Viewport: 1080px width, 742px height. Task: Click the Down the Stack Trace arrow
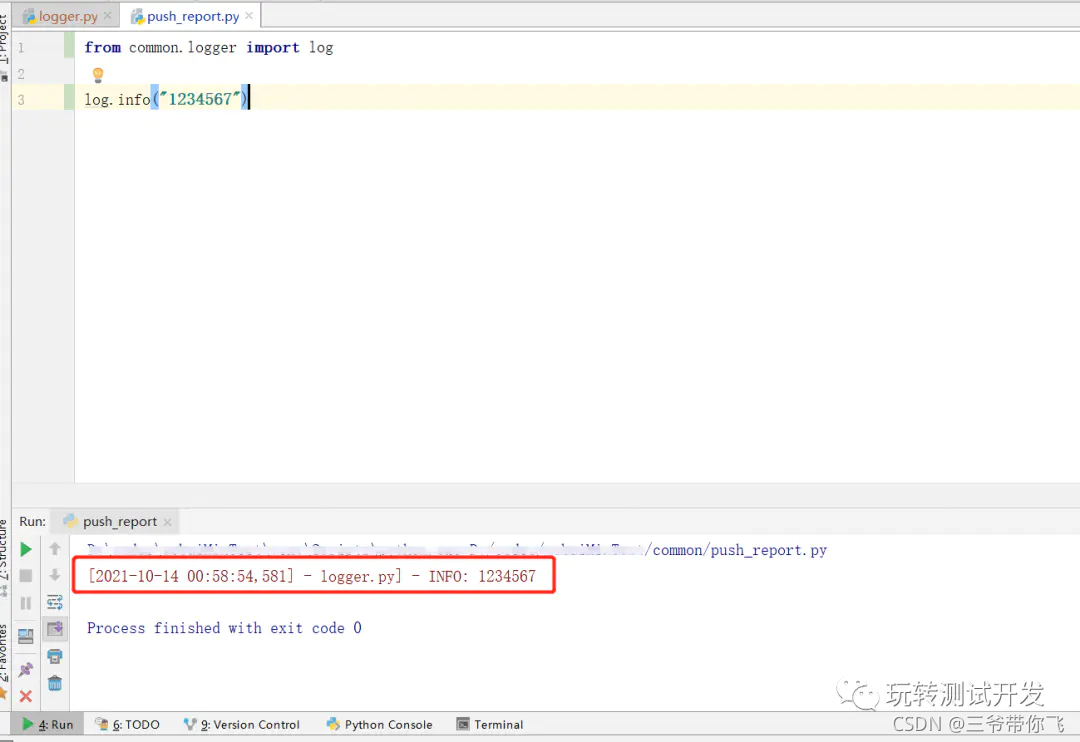click(54, 575)
